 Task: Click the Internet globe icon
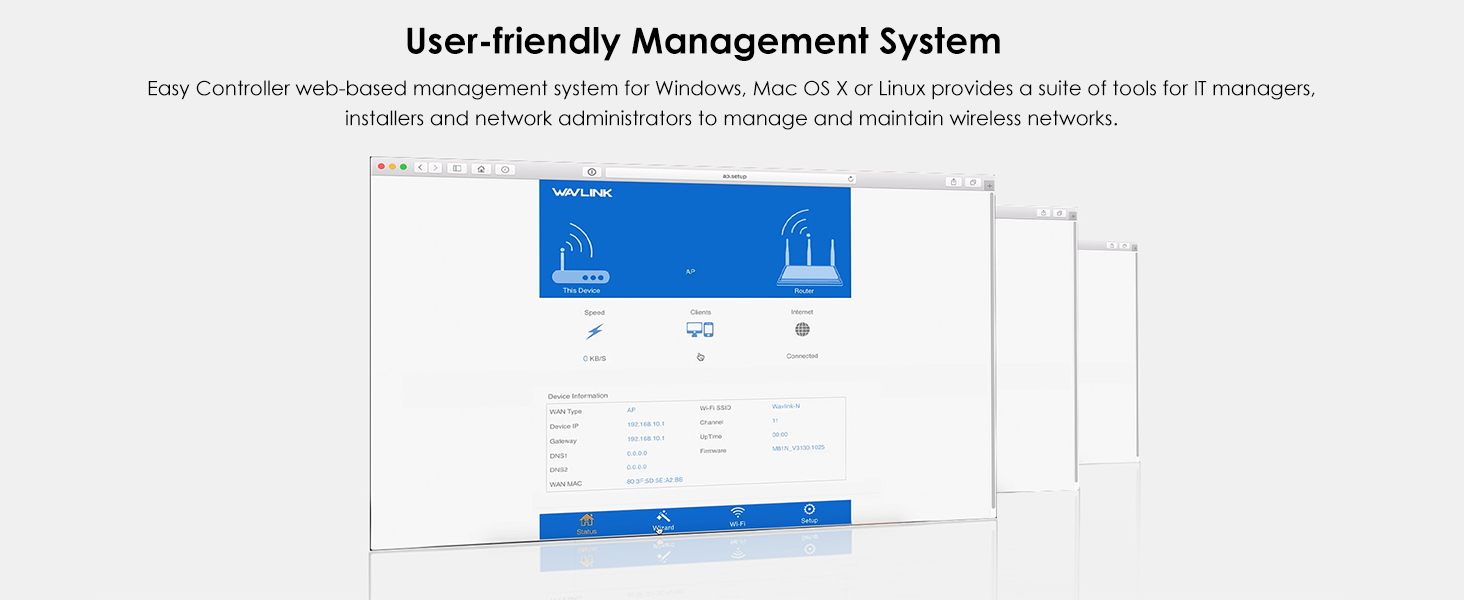pyautogui.click(x=802, y=329)
